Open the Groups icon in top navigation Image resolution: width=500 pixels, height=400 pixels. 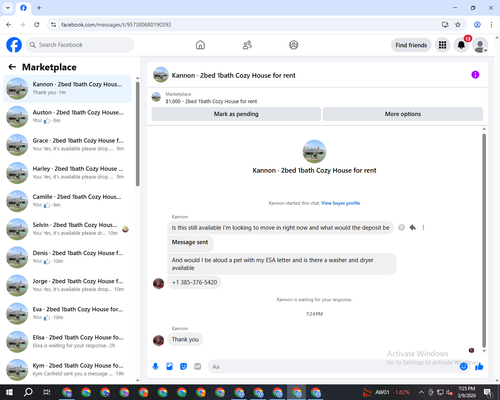[x=294, y=45]
